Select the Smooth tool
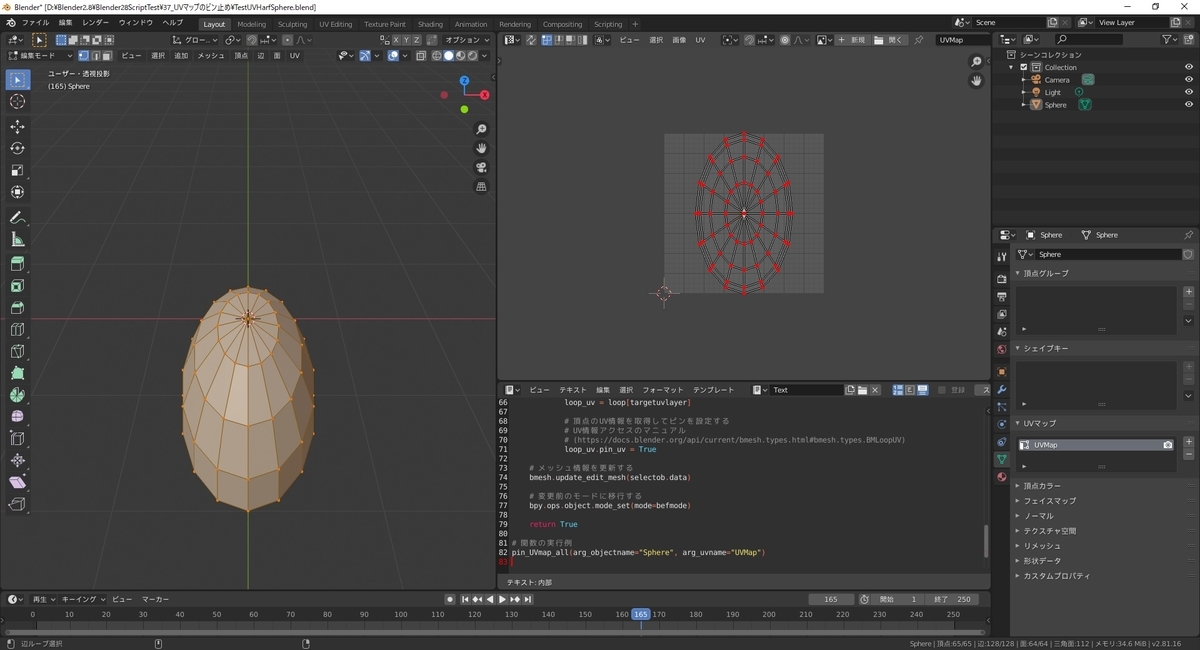Viewport: 1200px width, 650px height. pyautogui.click(x=17, y=416)
